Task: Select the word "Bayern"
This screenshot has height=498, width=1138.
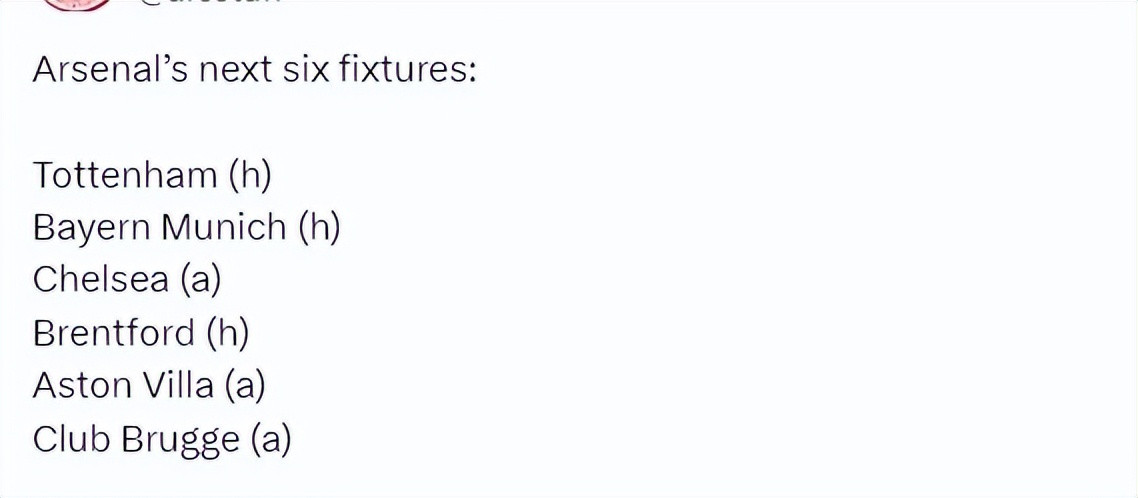Action: pos(91,228)
